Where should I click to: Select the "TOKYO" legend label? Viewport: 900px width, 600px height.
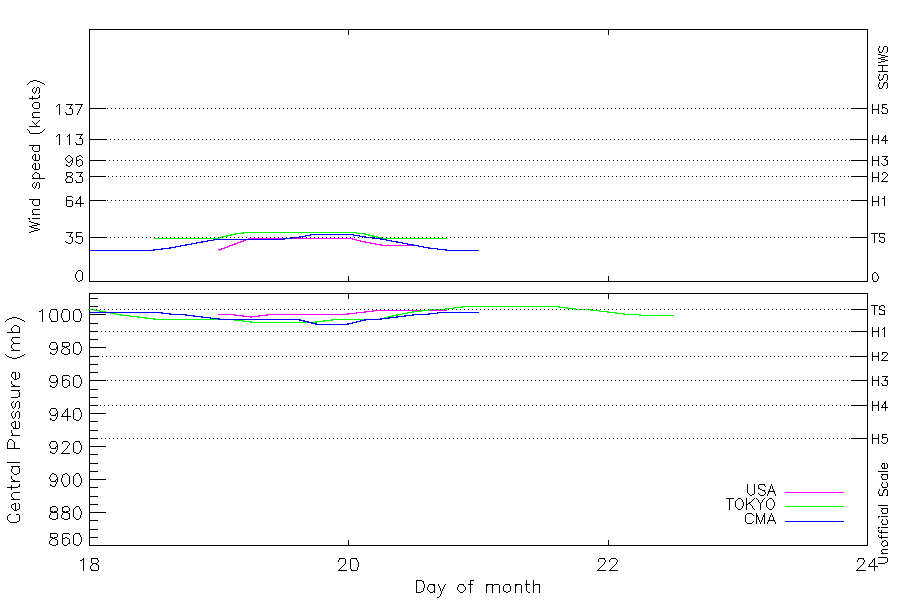click(x=751, y=505)
